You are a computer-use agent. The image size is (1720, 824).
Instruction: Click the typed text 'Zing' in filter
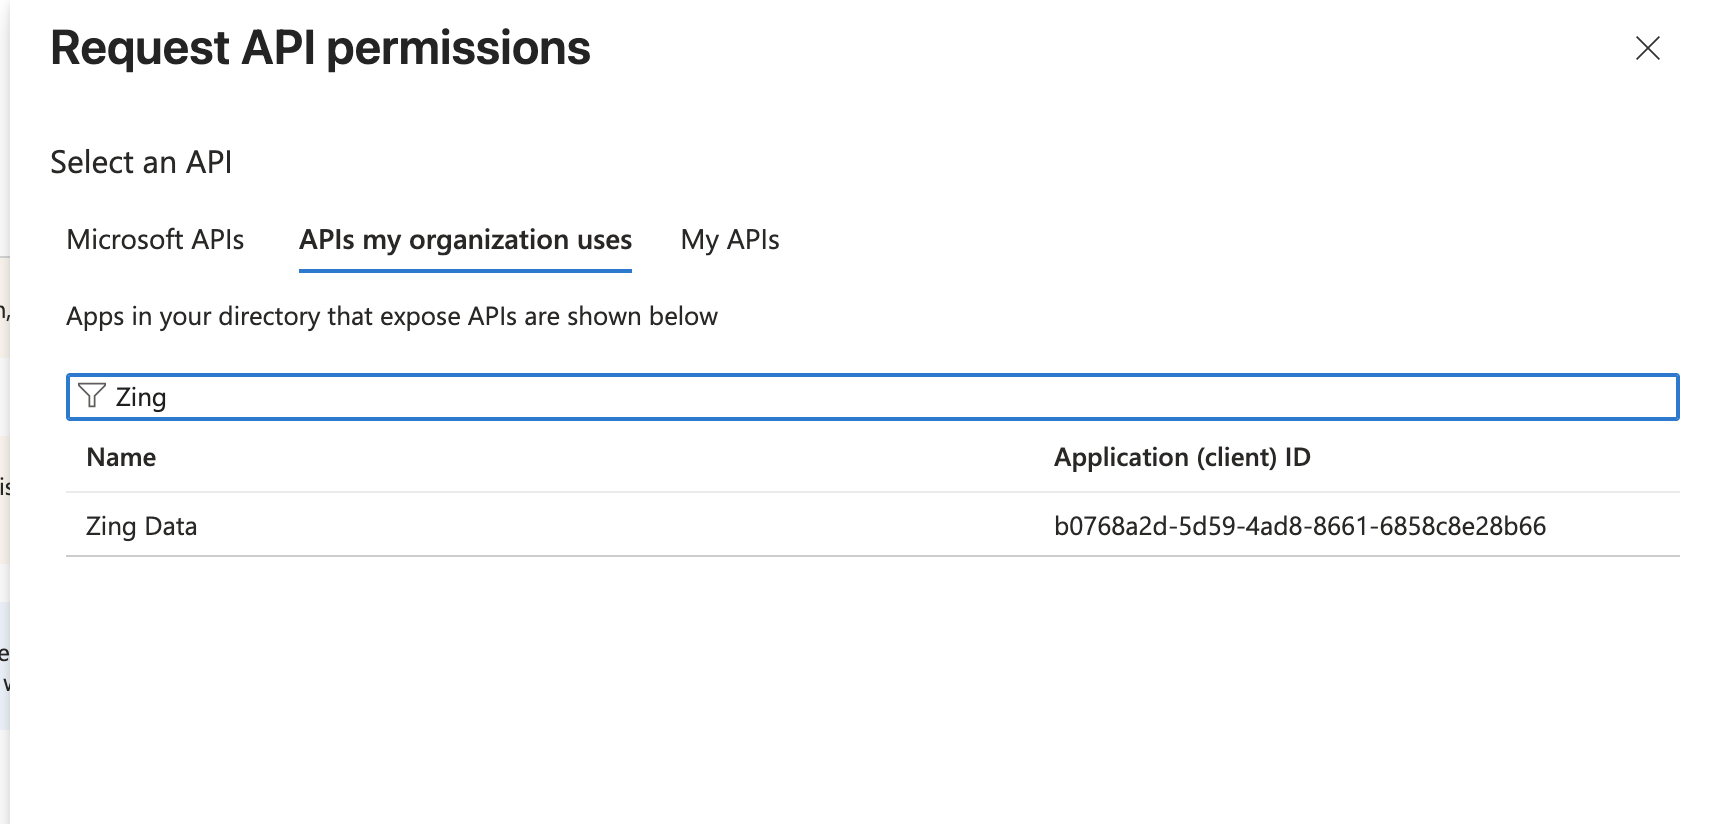[x=141, y=397]
